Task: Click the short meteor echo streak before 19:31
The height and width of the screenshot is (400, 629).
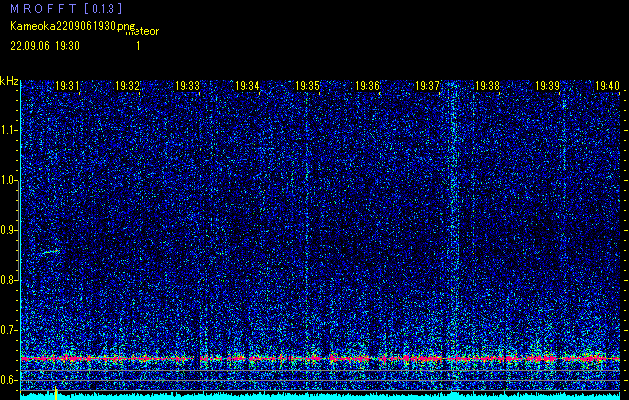Action: tap(51, 252)
